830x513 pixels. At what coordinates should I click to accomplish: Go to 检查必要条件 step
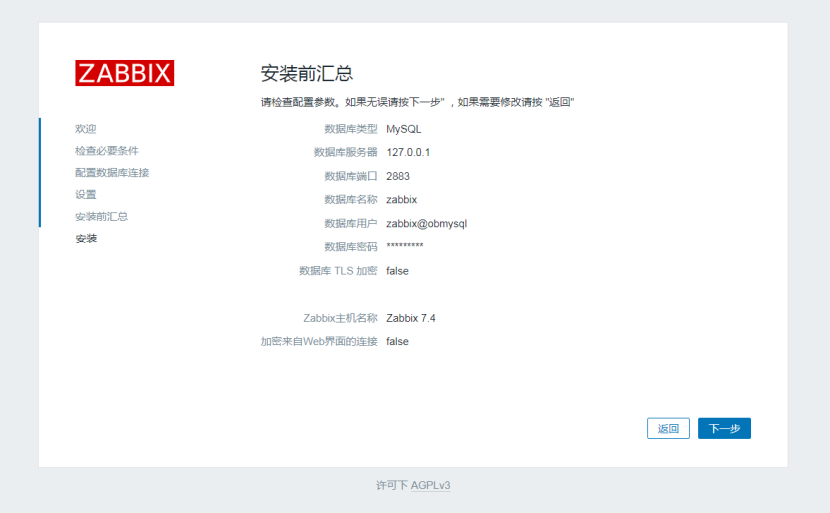[x=107, y=151]
